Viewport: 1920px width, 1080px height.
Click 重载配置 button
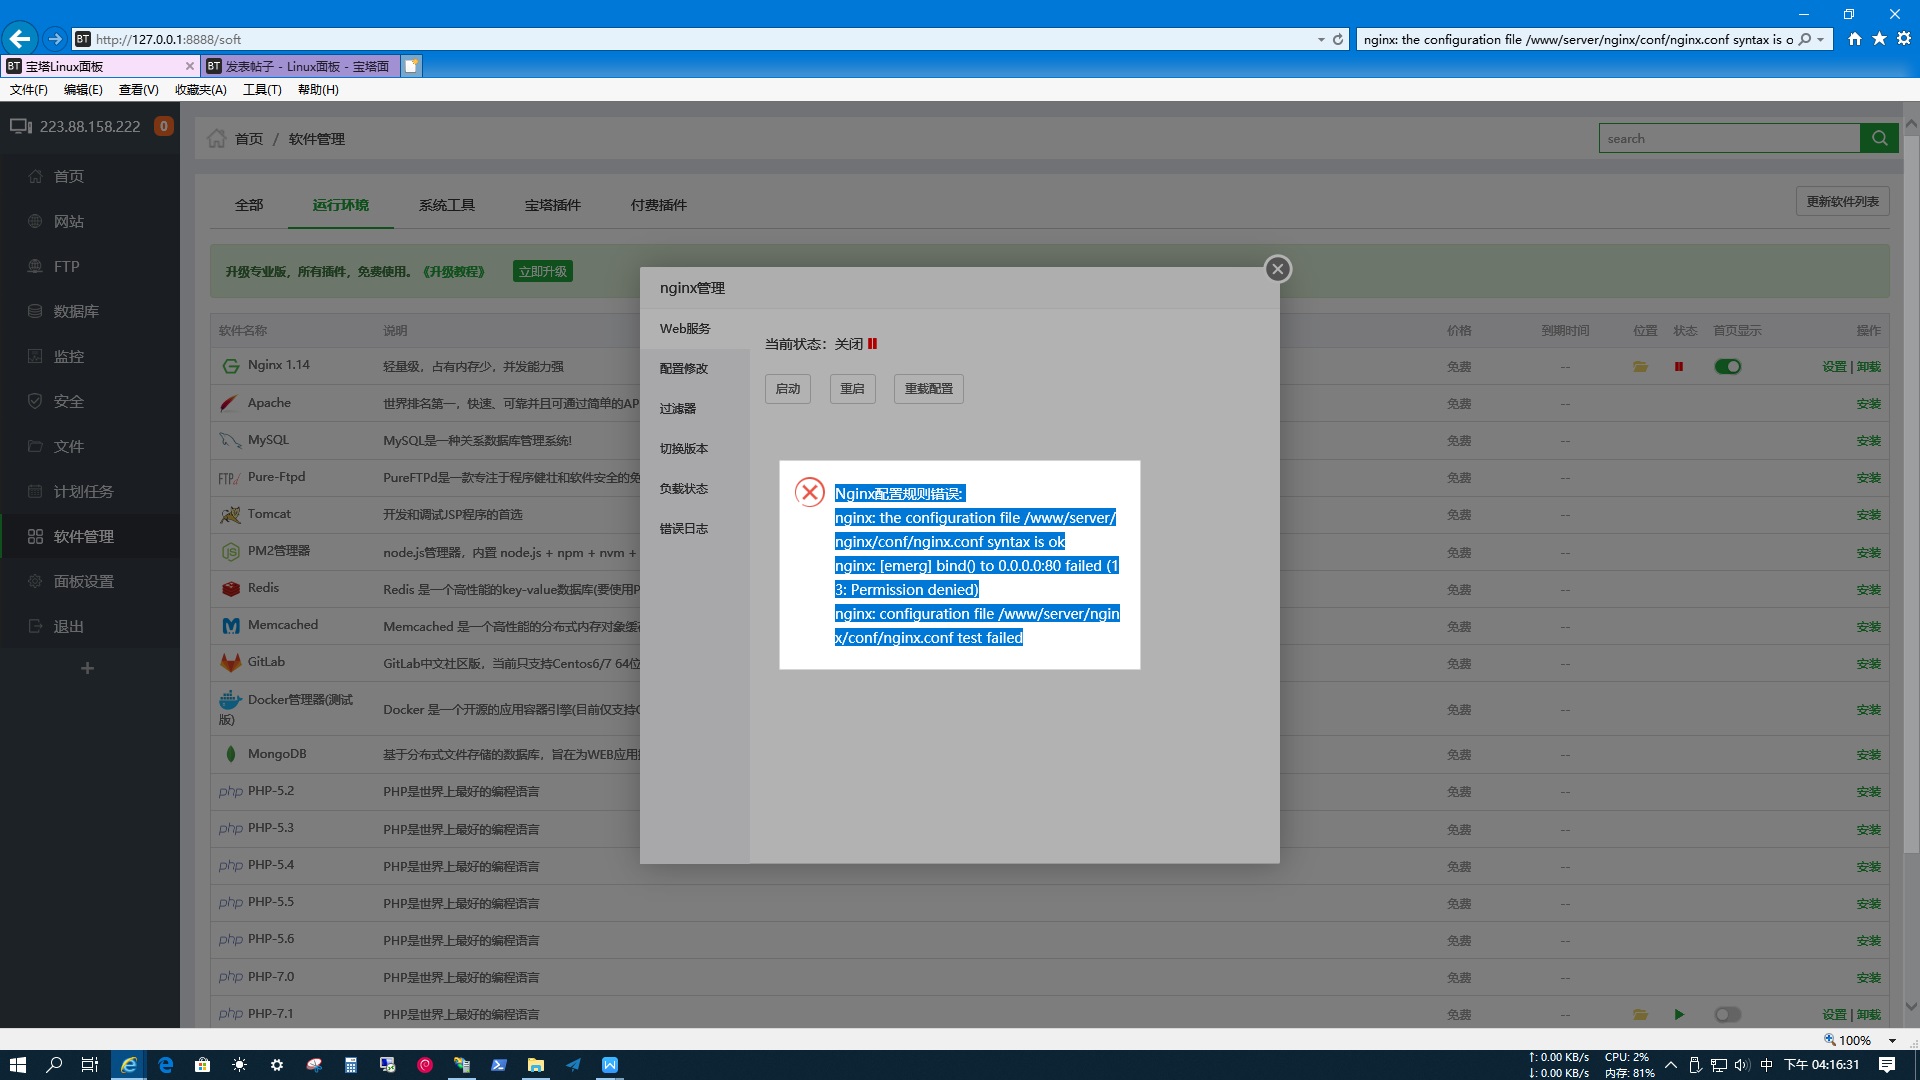click(928, 389)
